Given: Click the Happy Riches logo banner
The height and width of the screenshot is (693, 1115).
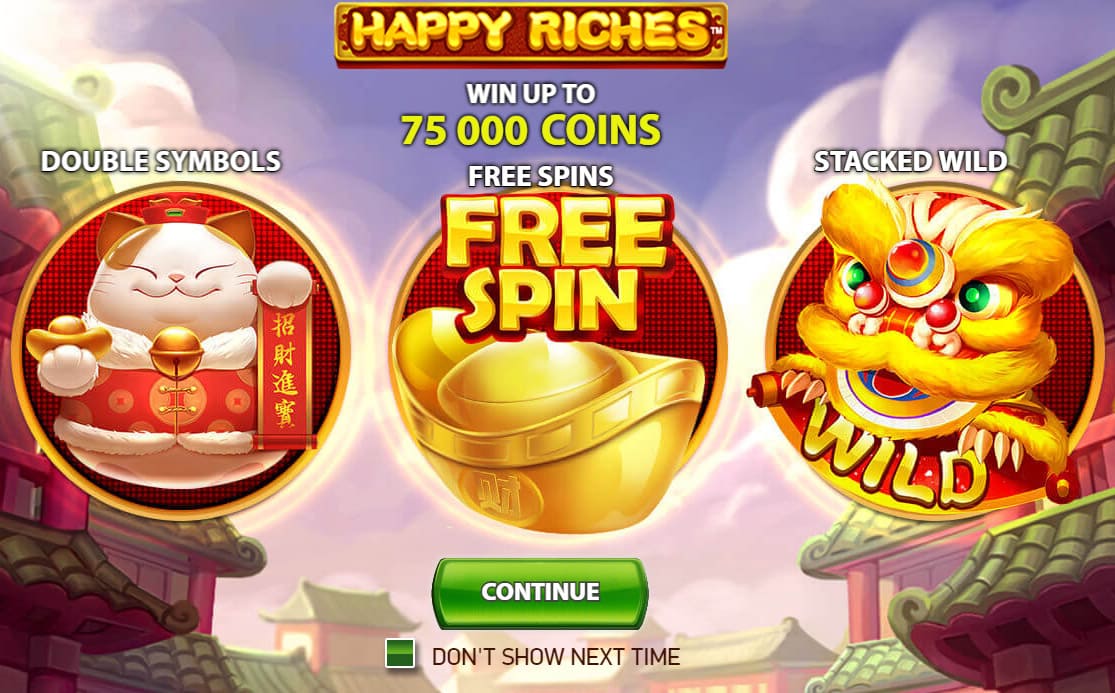Looking at the screenshot, I should click(530, 33).
